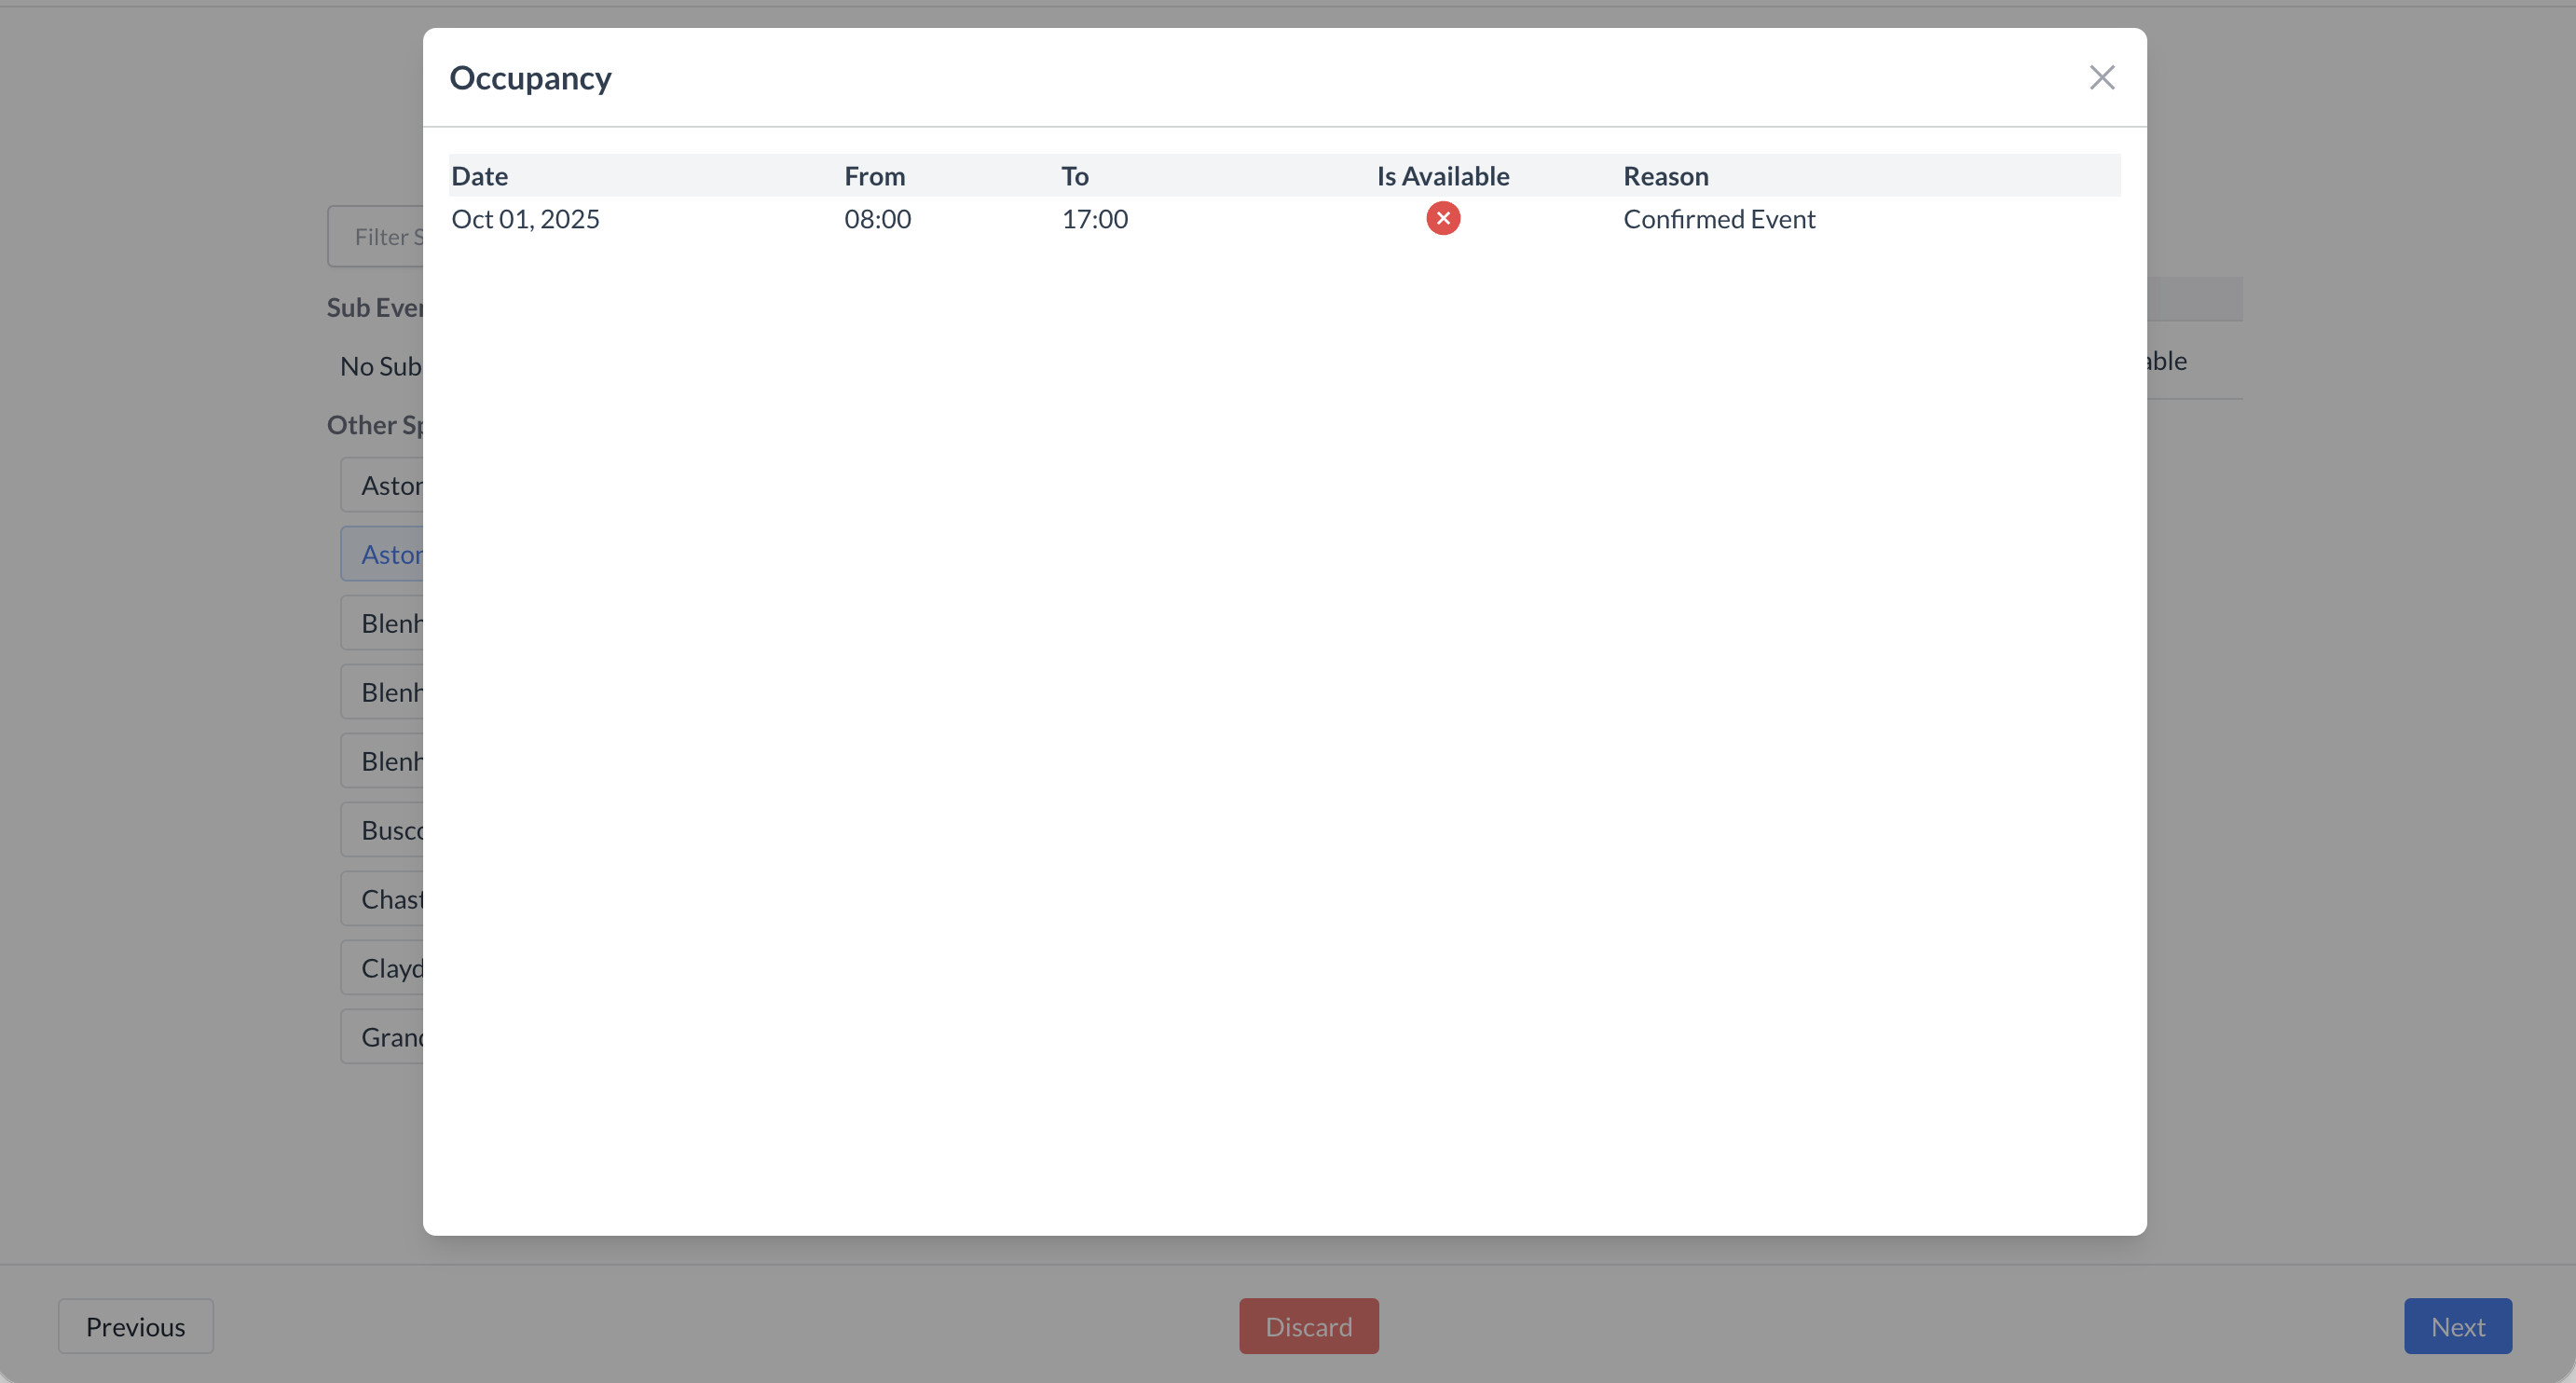This screenshot has width=2576, height=1383.
Task: Select the Oct 01, 2025 date cell
Action: (x=525, y=219)
